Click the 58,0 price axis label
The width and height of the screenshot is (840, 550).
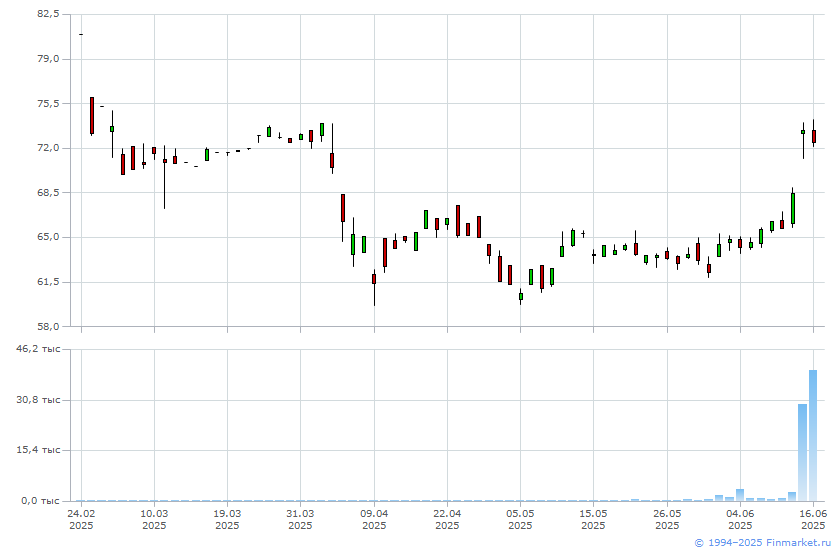(x=48, y=326)
